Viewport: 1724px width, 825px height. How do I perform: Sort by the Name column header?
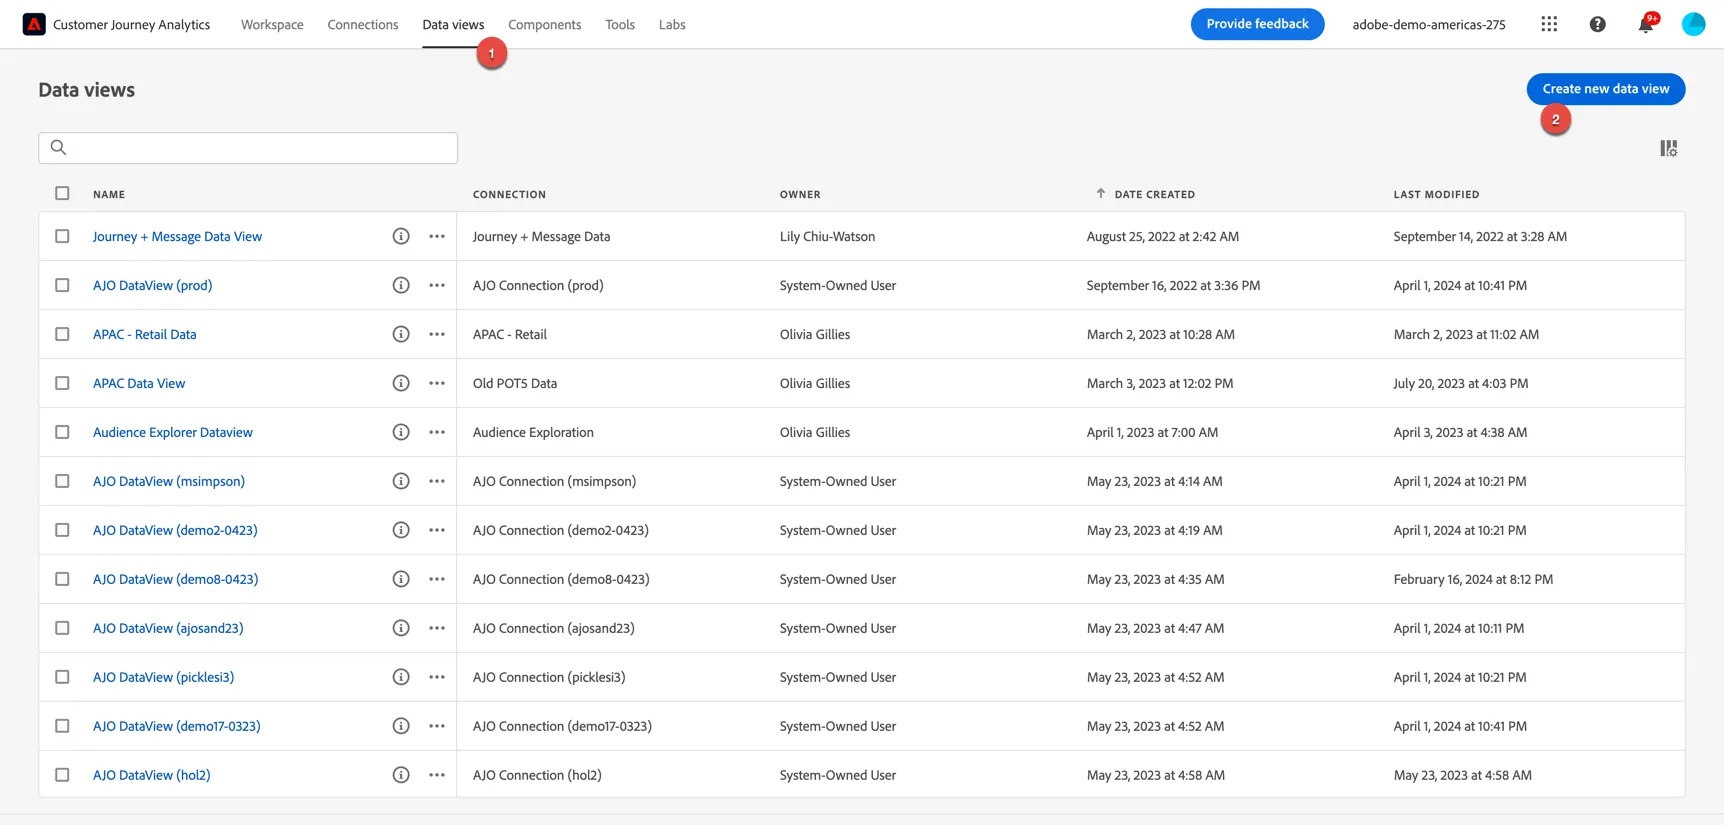(x=109, y=194)
